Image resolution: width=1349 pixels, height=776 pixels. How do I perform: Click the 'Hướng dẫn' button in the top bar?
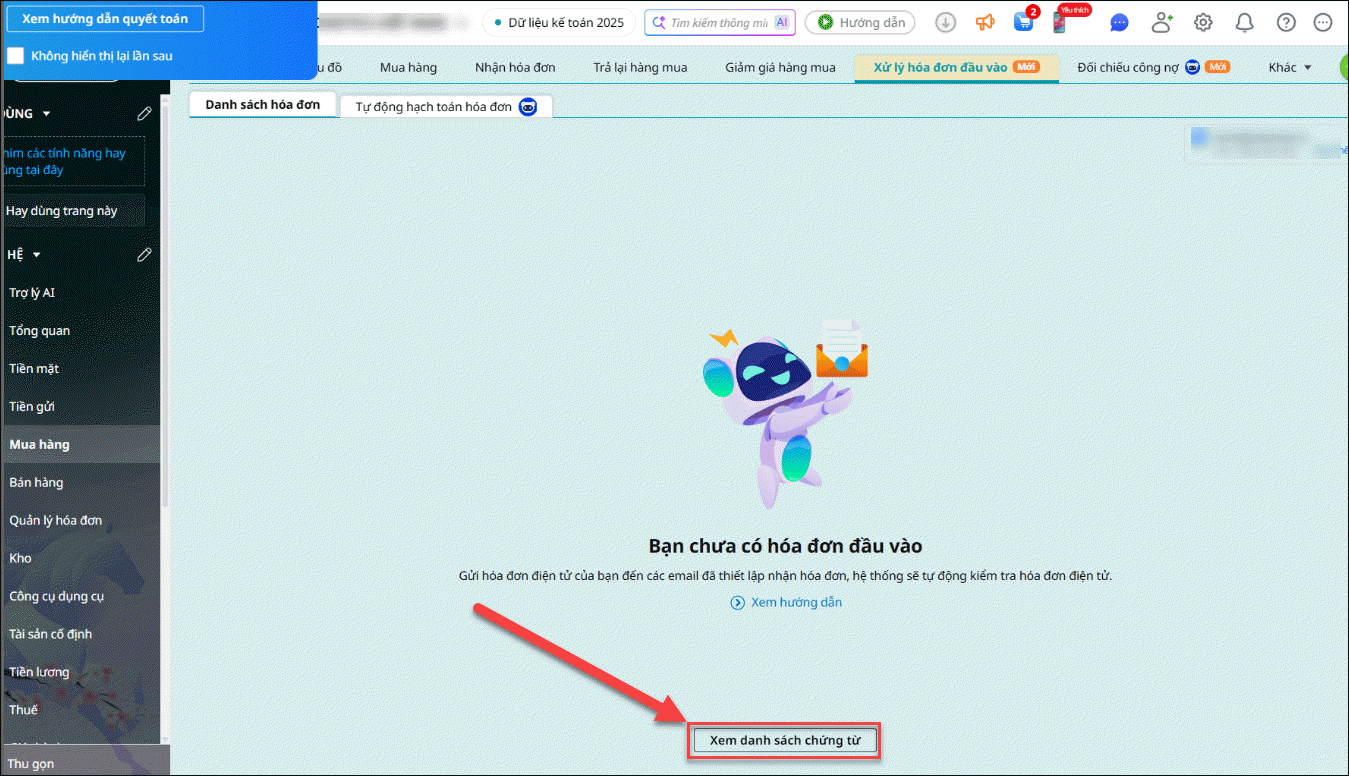point(861,22)
